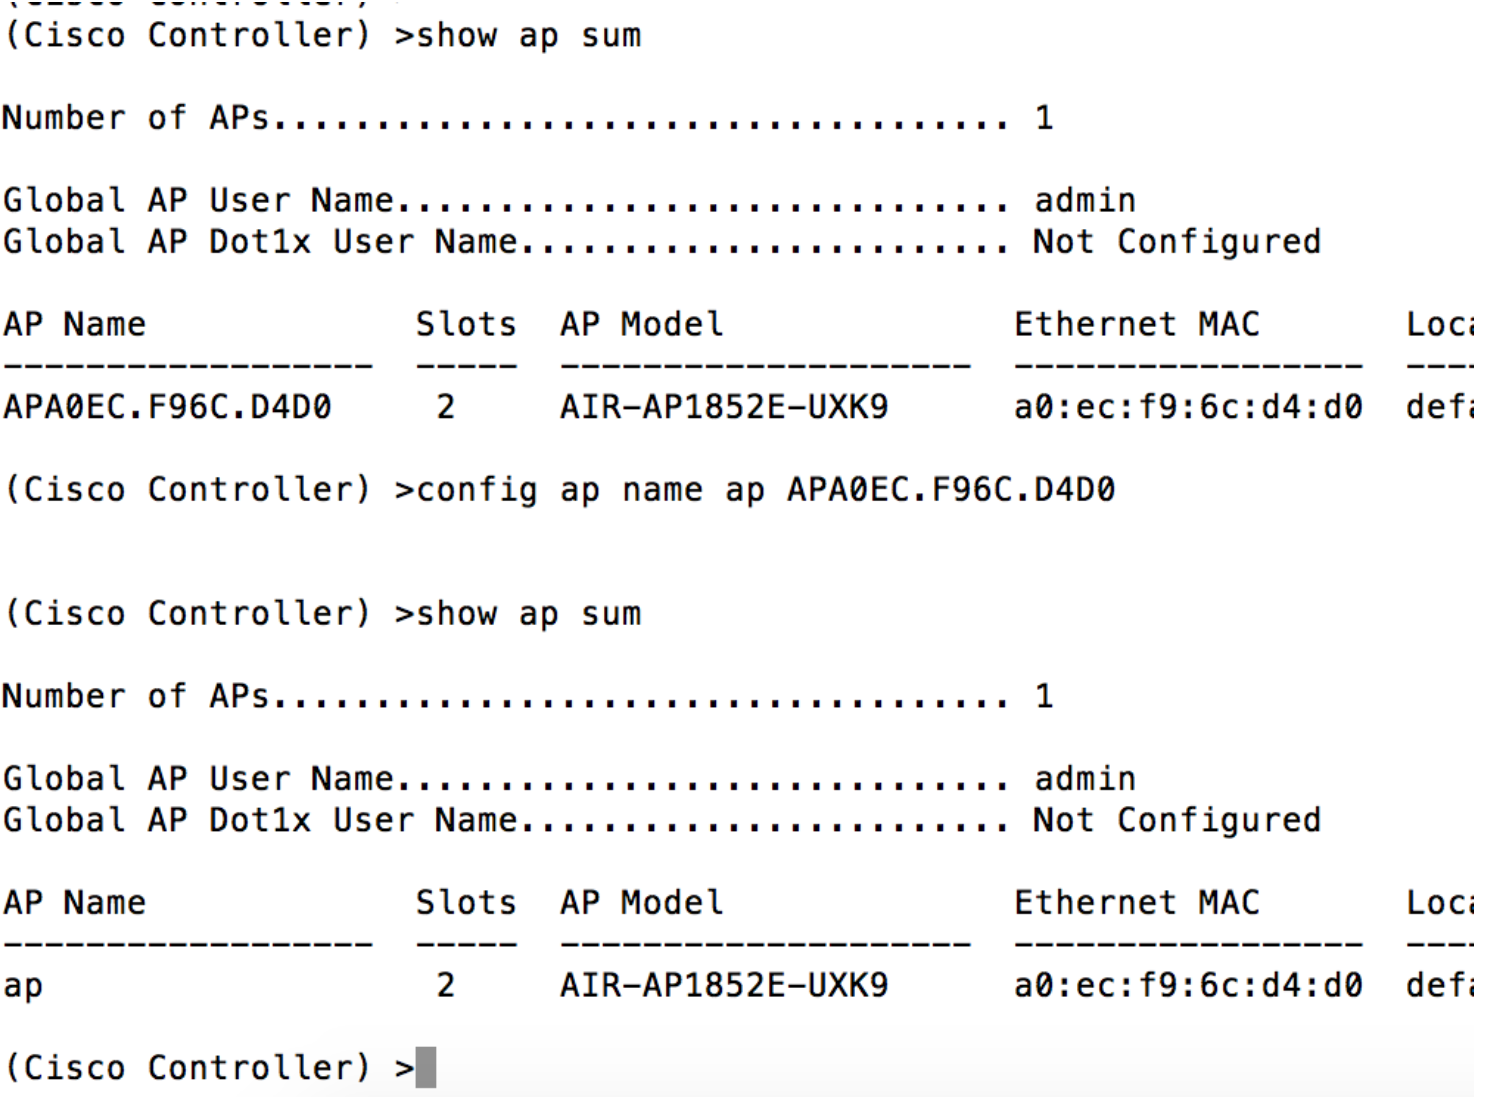Click the Slots header above the row named ap
This screenshot has height=1098, width=1492.
pos(466,903)
